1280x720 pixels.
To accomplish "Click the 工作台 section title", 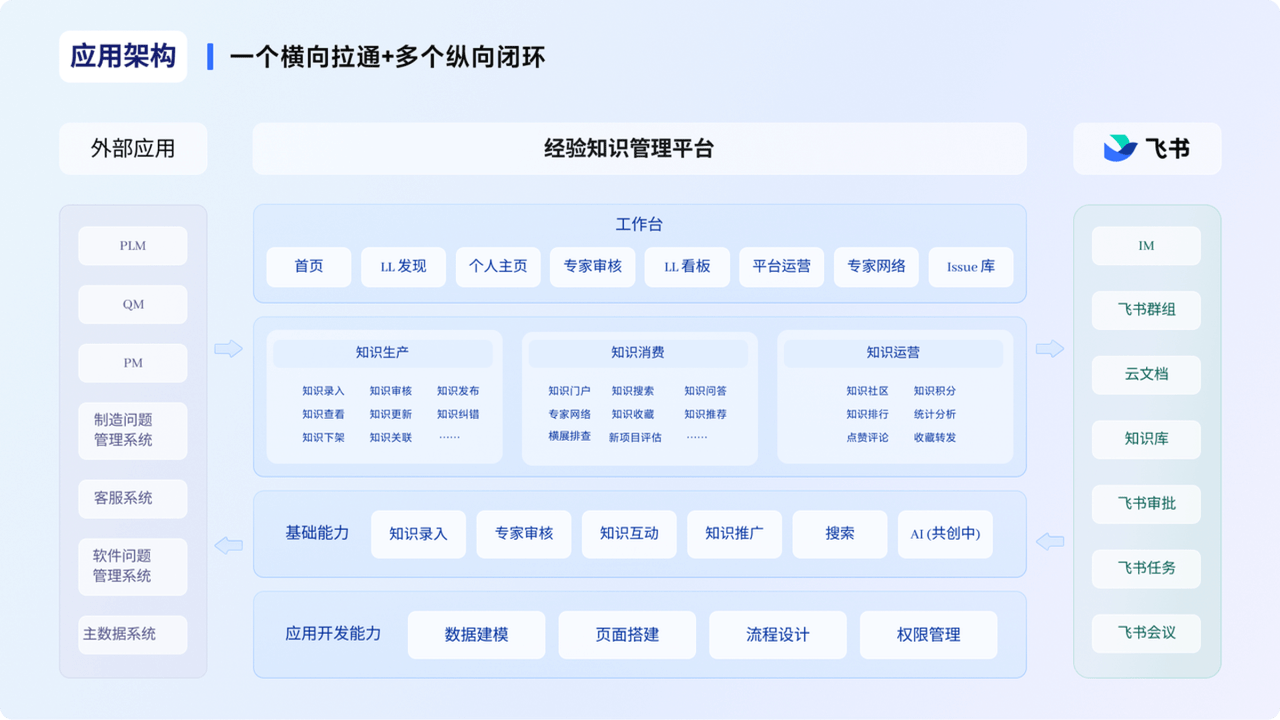I will 639,225.
